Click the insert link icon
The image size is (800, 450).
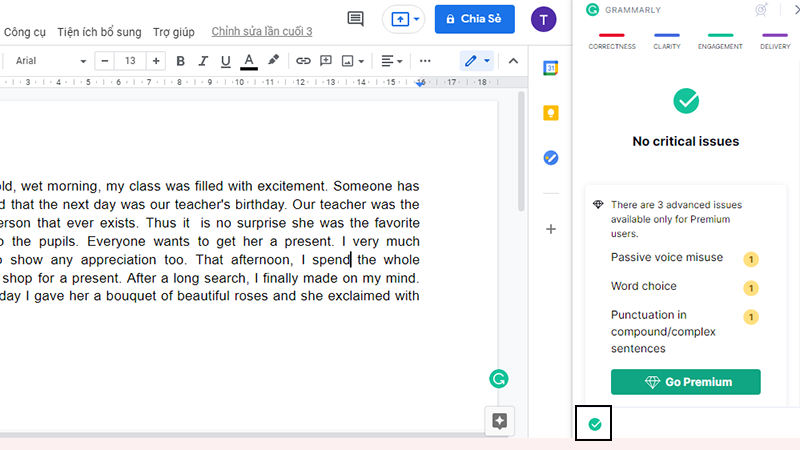pyautogui.click(x=303, y=61)
